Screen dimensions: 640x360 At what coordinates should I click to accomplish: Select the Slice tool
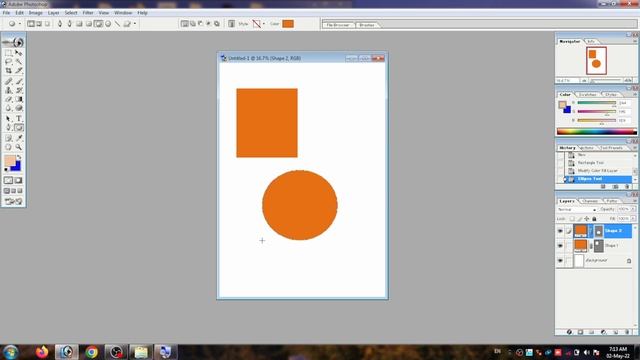(x=18, y=71)
